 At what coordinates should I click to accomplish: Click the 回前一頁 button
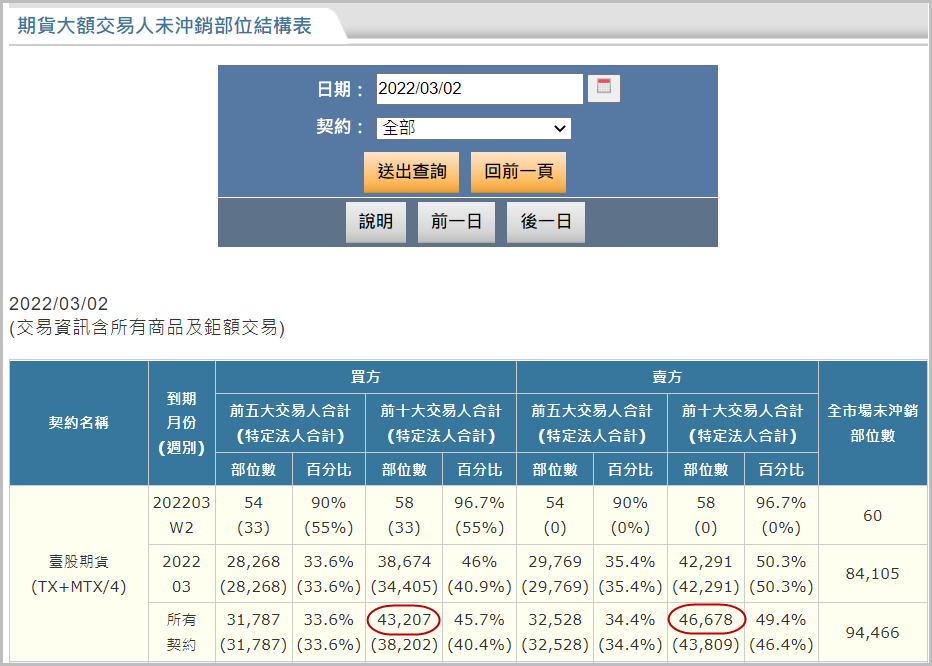518,172
